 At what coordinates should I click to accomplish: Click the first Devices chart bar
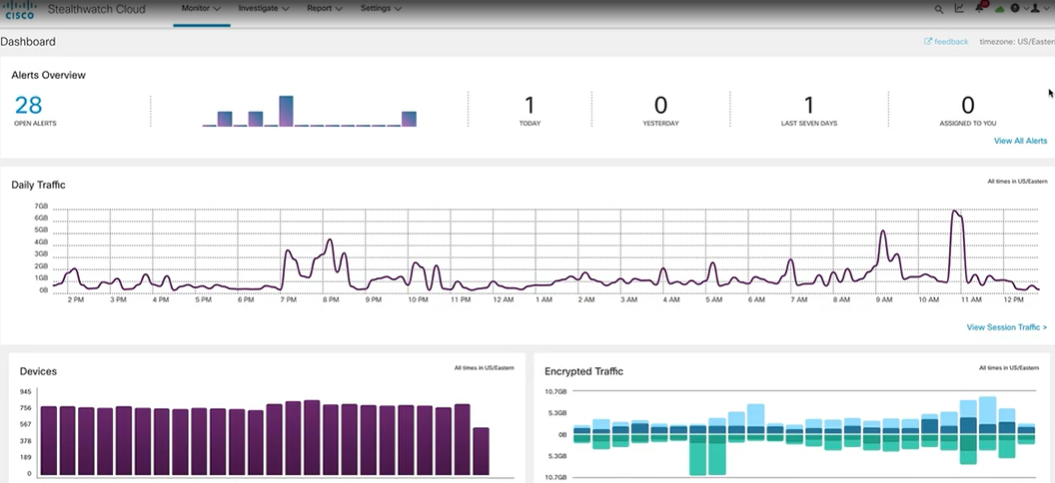click(x=48, y=441)
